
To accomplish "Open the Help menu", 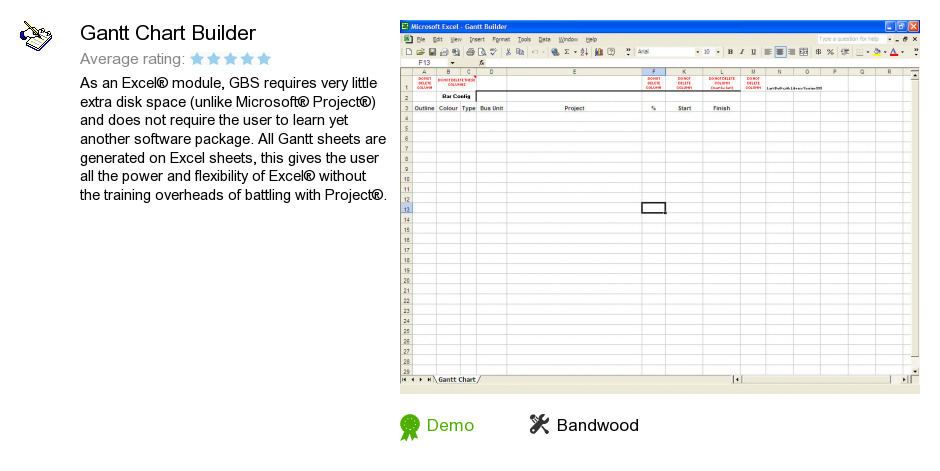I will (592, 40).
